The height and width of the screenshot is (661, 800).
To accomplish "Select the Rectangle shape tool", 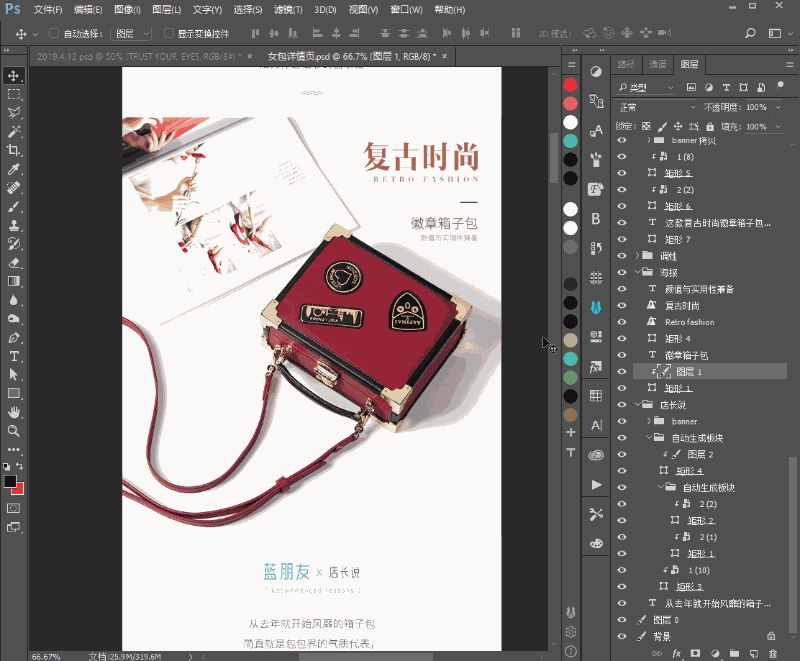I will point(13,393).
